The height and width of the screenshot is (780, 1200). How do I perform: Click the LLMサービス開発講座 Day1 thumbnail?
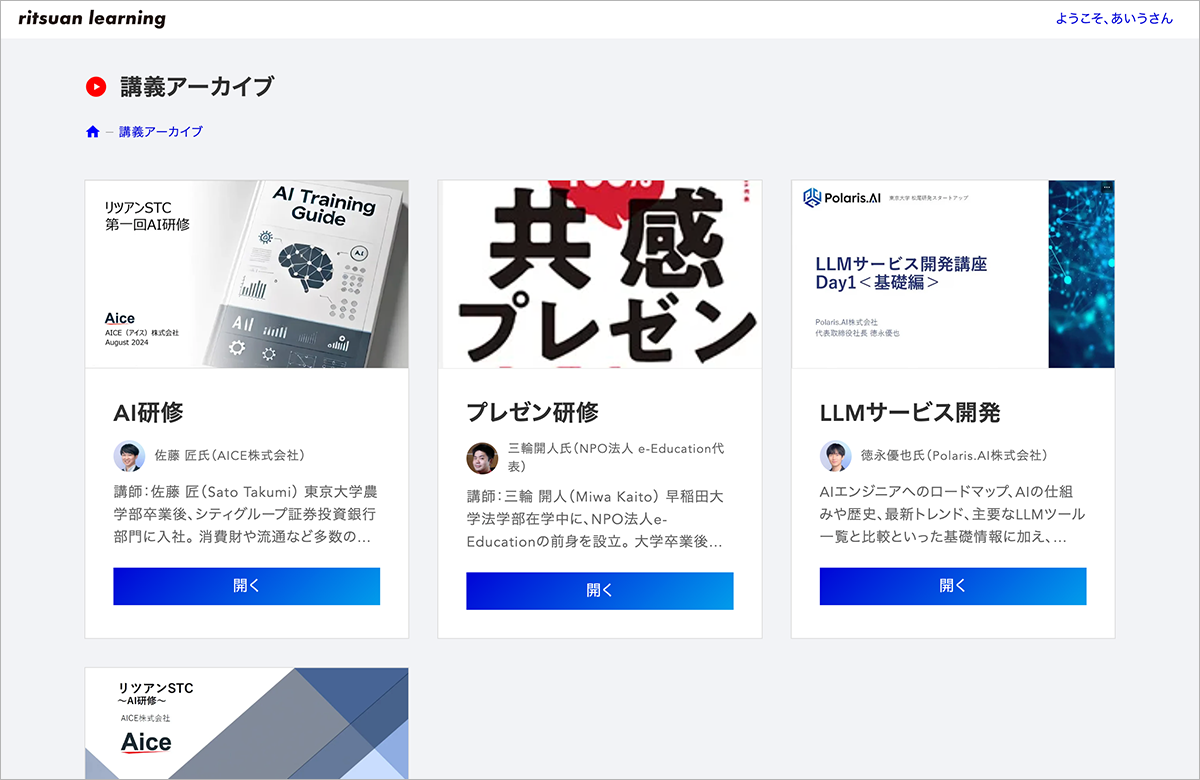point(953,274)
